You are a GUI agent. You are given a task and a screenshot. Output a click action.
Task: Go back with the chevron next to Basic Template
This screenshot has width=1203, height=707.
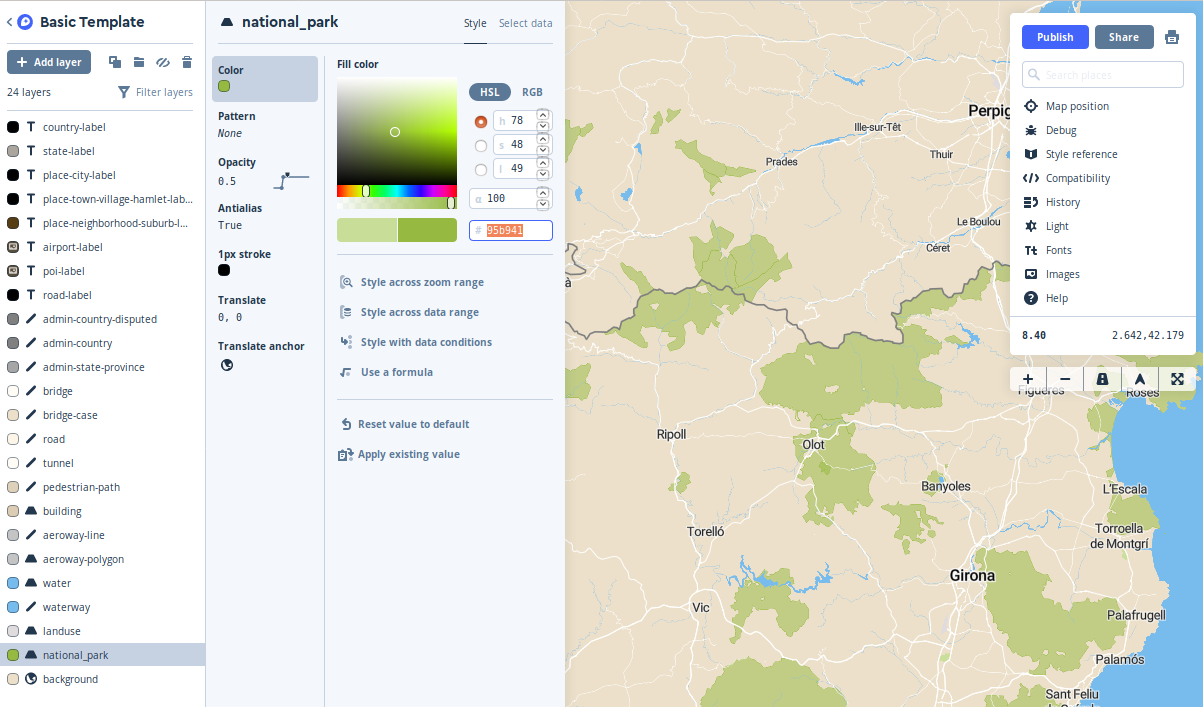pos(10,22)
